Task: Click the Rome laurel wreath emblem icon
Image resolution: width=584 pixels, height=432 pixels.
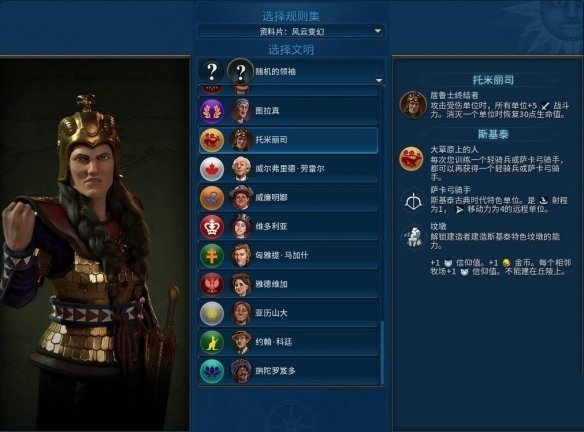Action: point(212,111)
